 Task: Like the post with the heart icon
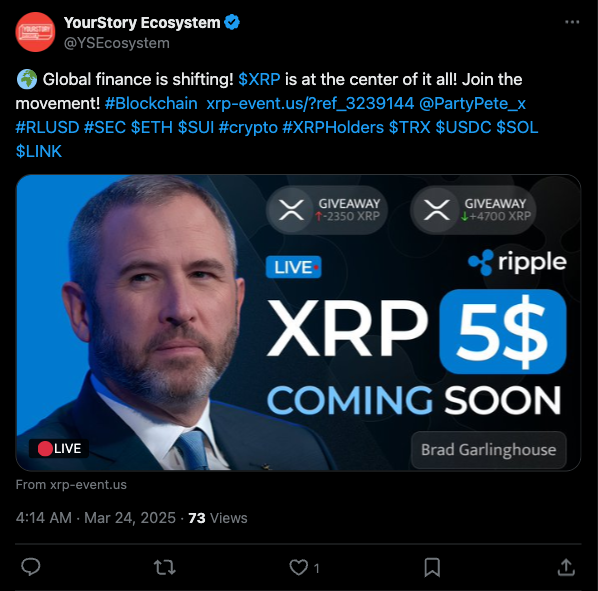point(298,567)
